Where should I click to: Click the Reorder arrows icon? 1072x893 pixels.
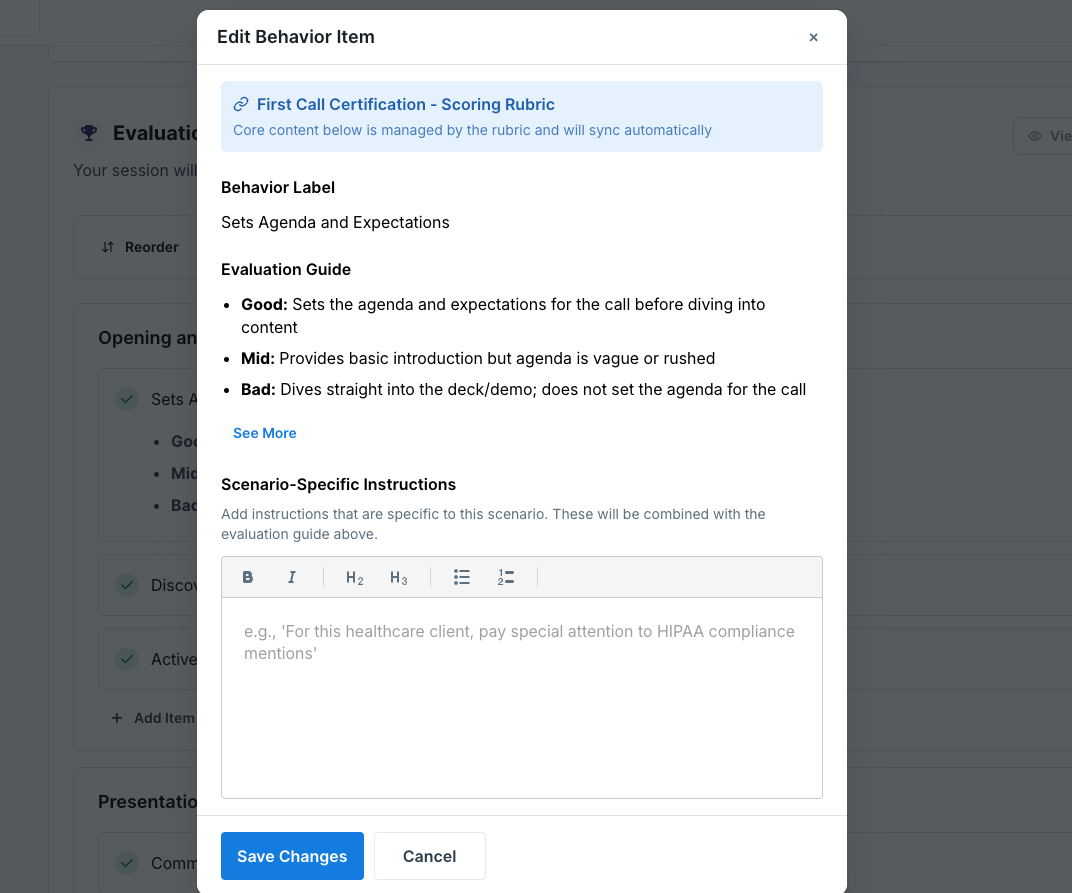pyautogui.click(x=107, y=247)
